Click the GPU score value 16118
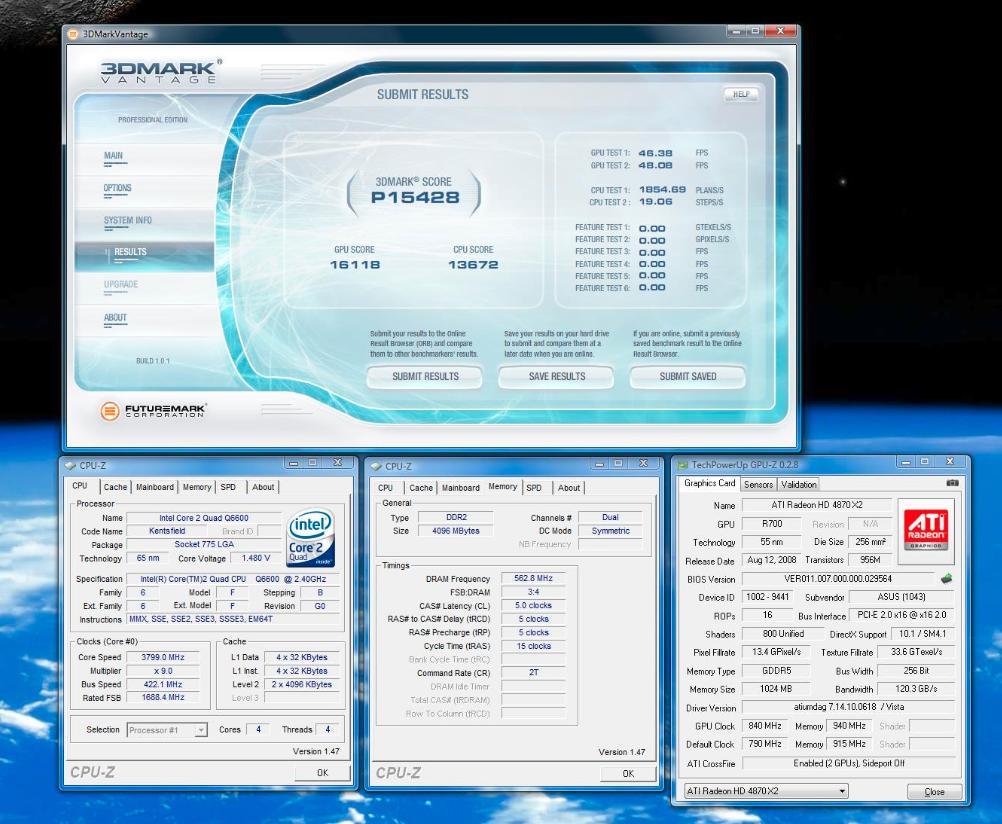 pyautogui.click(x=355, y=265)
